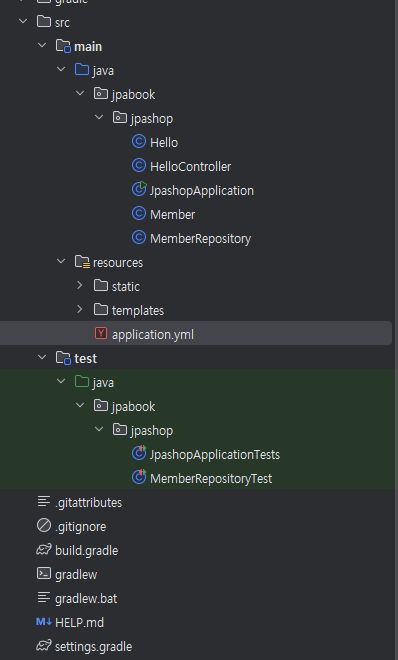The width and height of the screenshot is (398, 660).
Task: Open the MemberRepository class file
Action: tap(201, 239)
